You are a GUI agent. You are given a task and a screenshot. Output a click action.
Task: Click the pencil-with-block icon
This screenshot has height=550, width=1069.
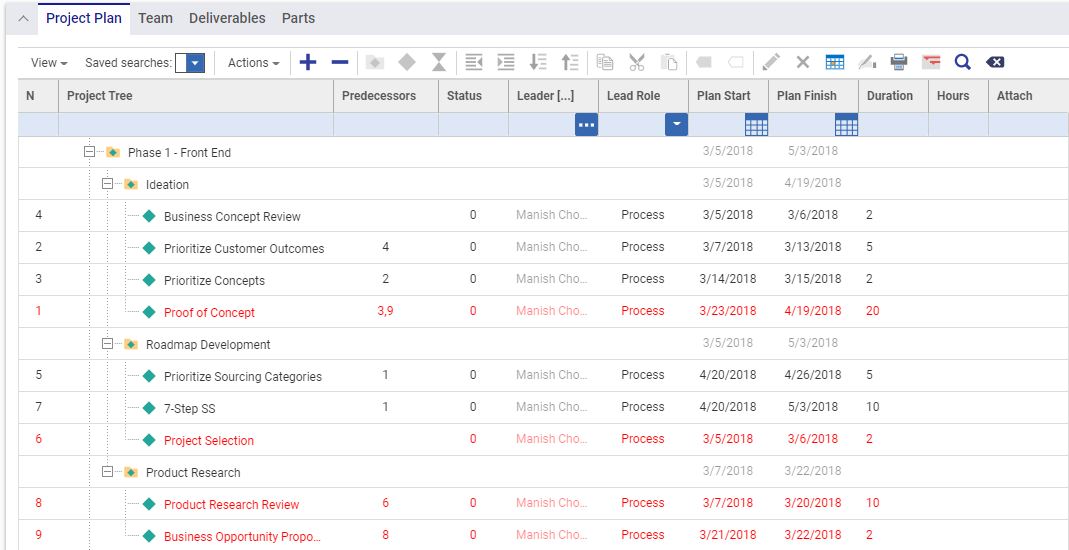click(x=867, y=63)
